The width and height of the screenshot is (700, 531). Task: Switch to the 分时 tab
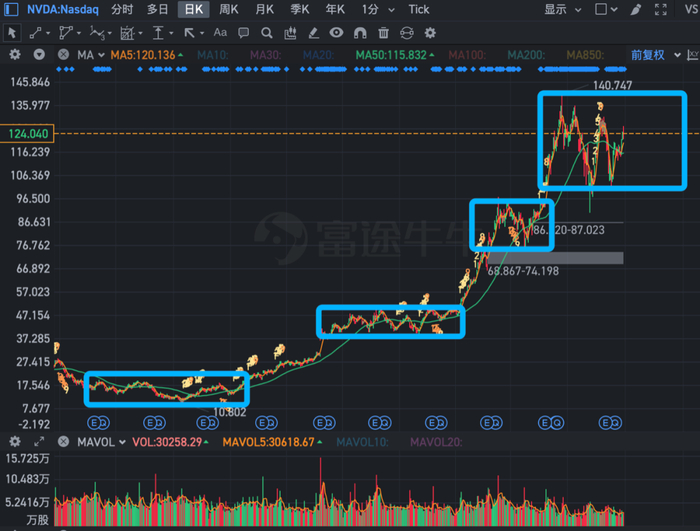pyautogui.click(x=122, y=9)
